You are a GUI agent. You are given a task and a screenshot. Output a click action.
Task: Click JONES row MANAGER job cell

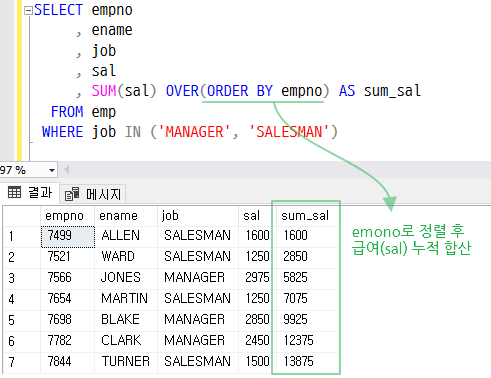point(198,278)
